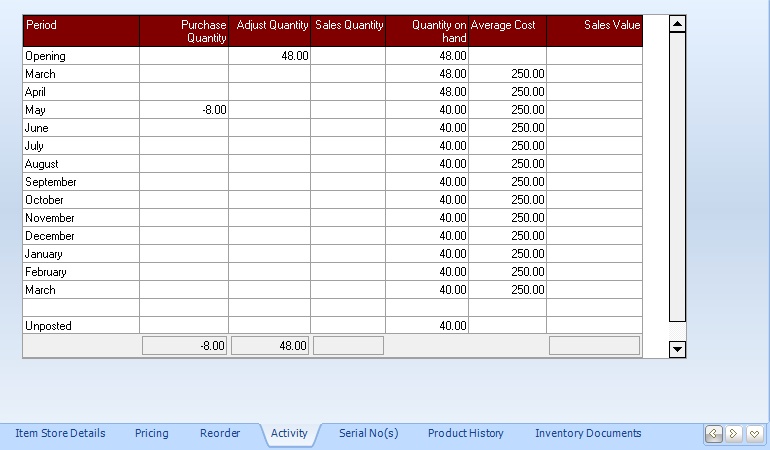The width and height of the screenshot is (770, 450).
Task: Open the Pricing tab
Action: 152,434
